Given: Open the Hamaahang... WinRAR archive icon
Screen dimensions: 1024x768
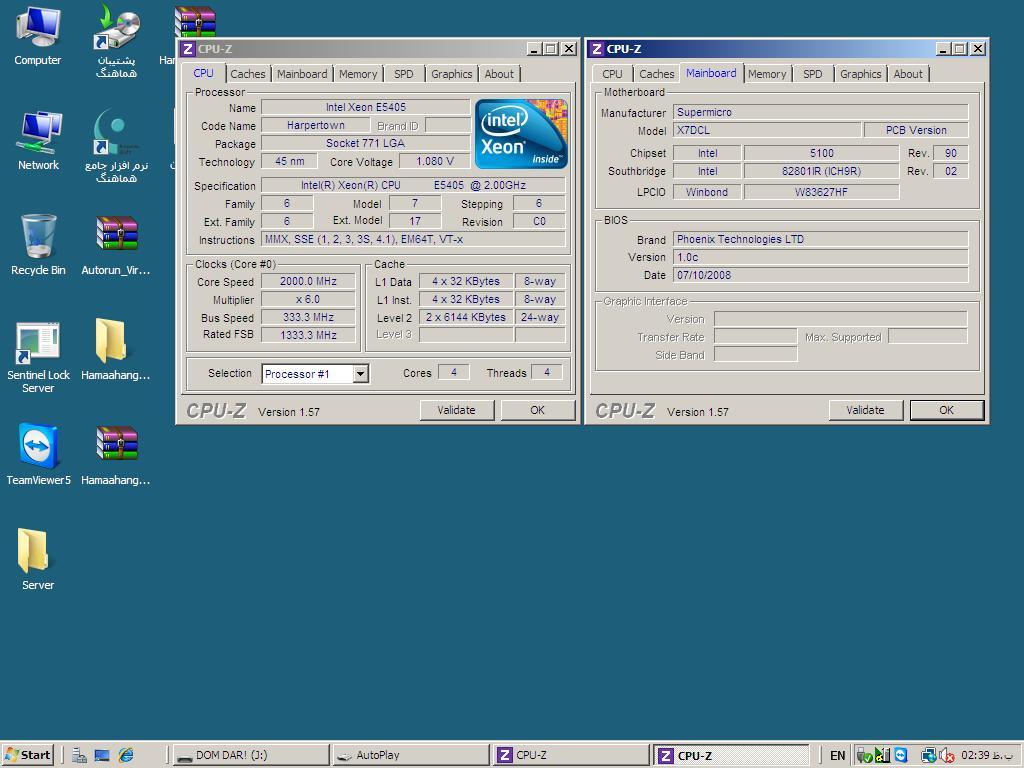Looking at the screenshot, I should [116, 455].
